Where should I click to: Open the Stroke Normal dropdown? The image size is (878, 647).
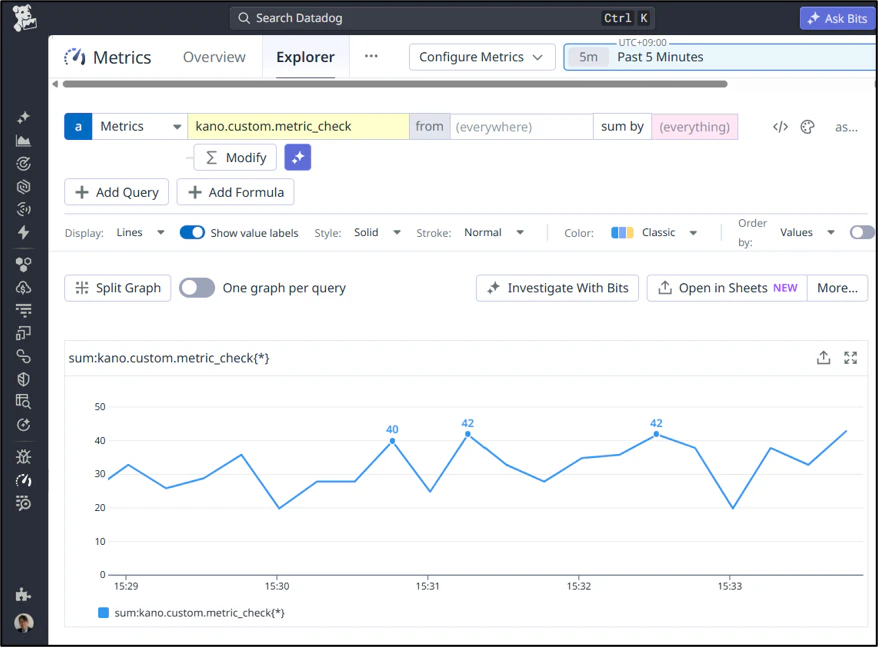point(493,232)
